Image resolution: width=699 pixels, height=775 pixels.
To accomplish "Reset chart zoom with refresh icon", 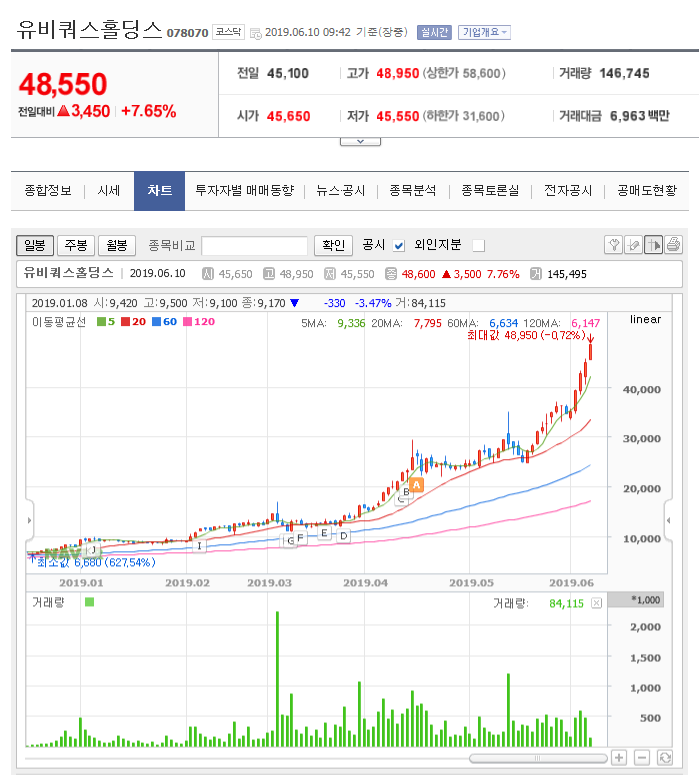I will click(664, 757).
